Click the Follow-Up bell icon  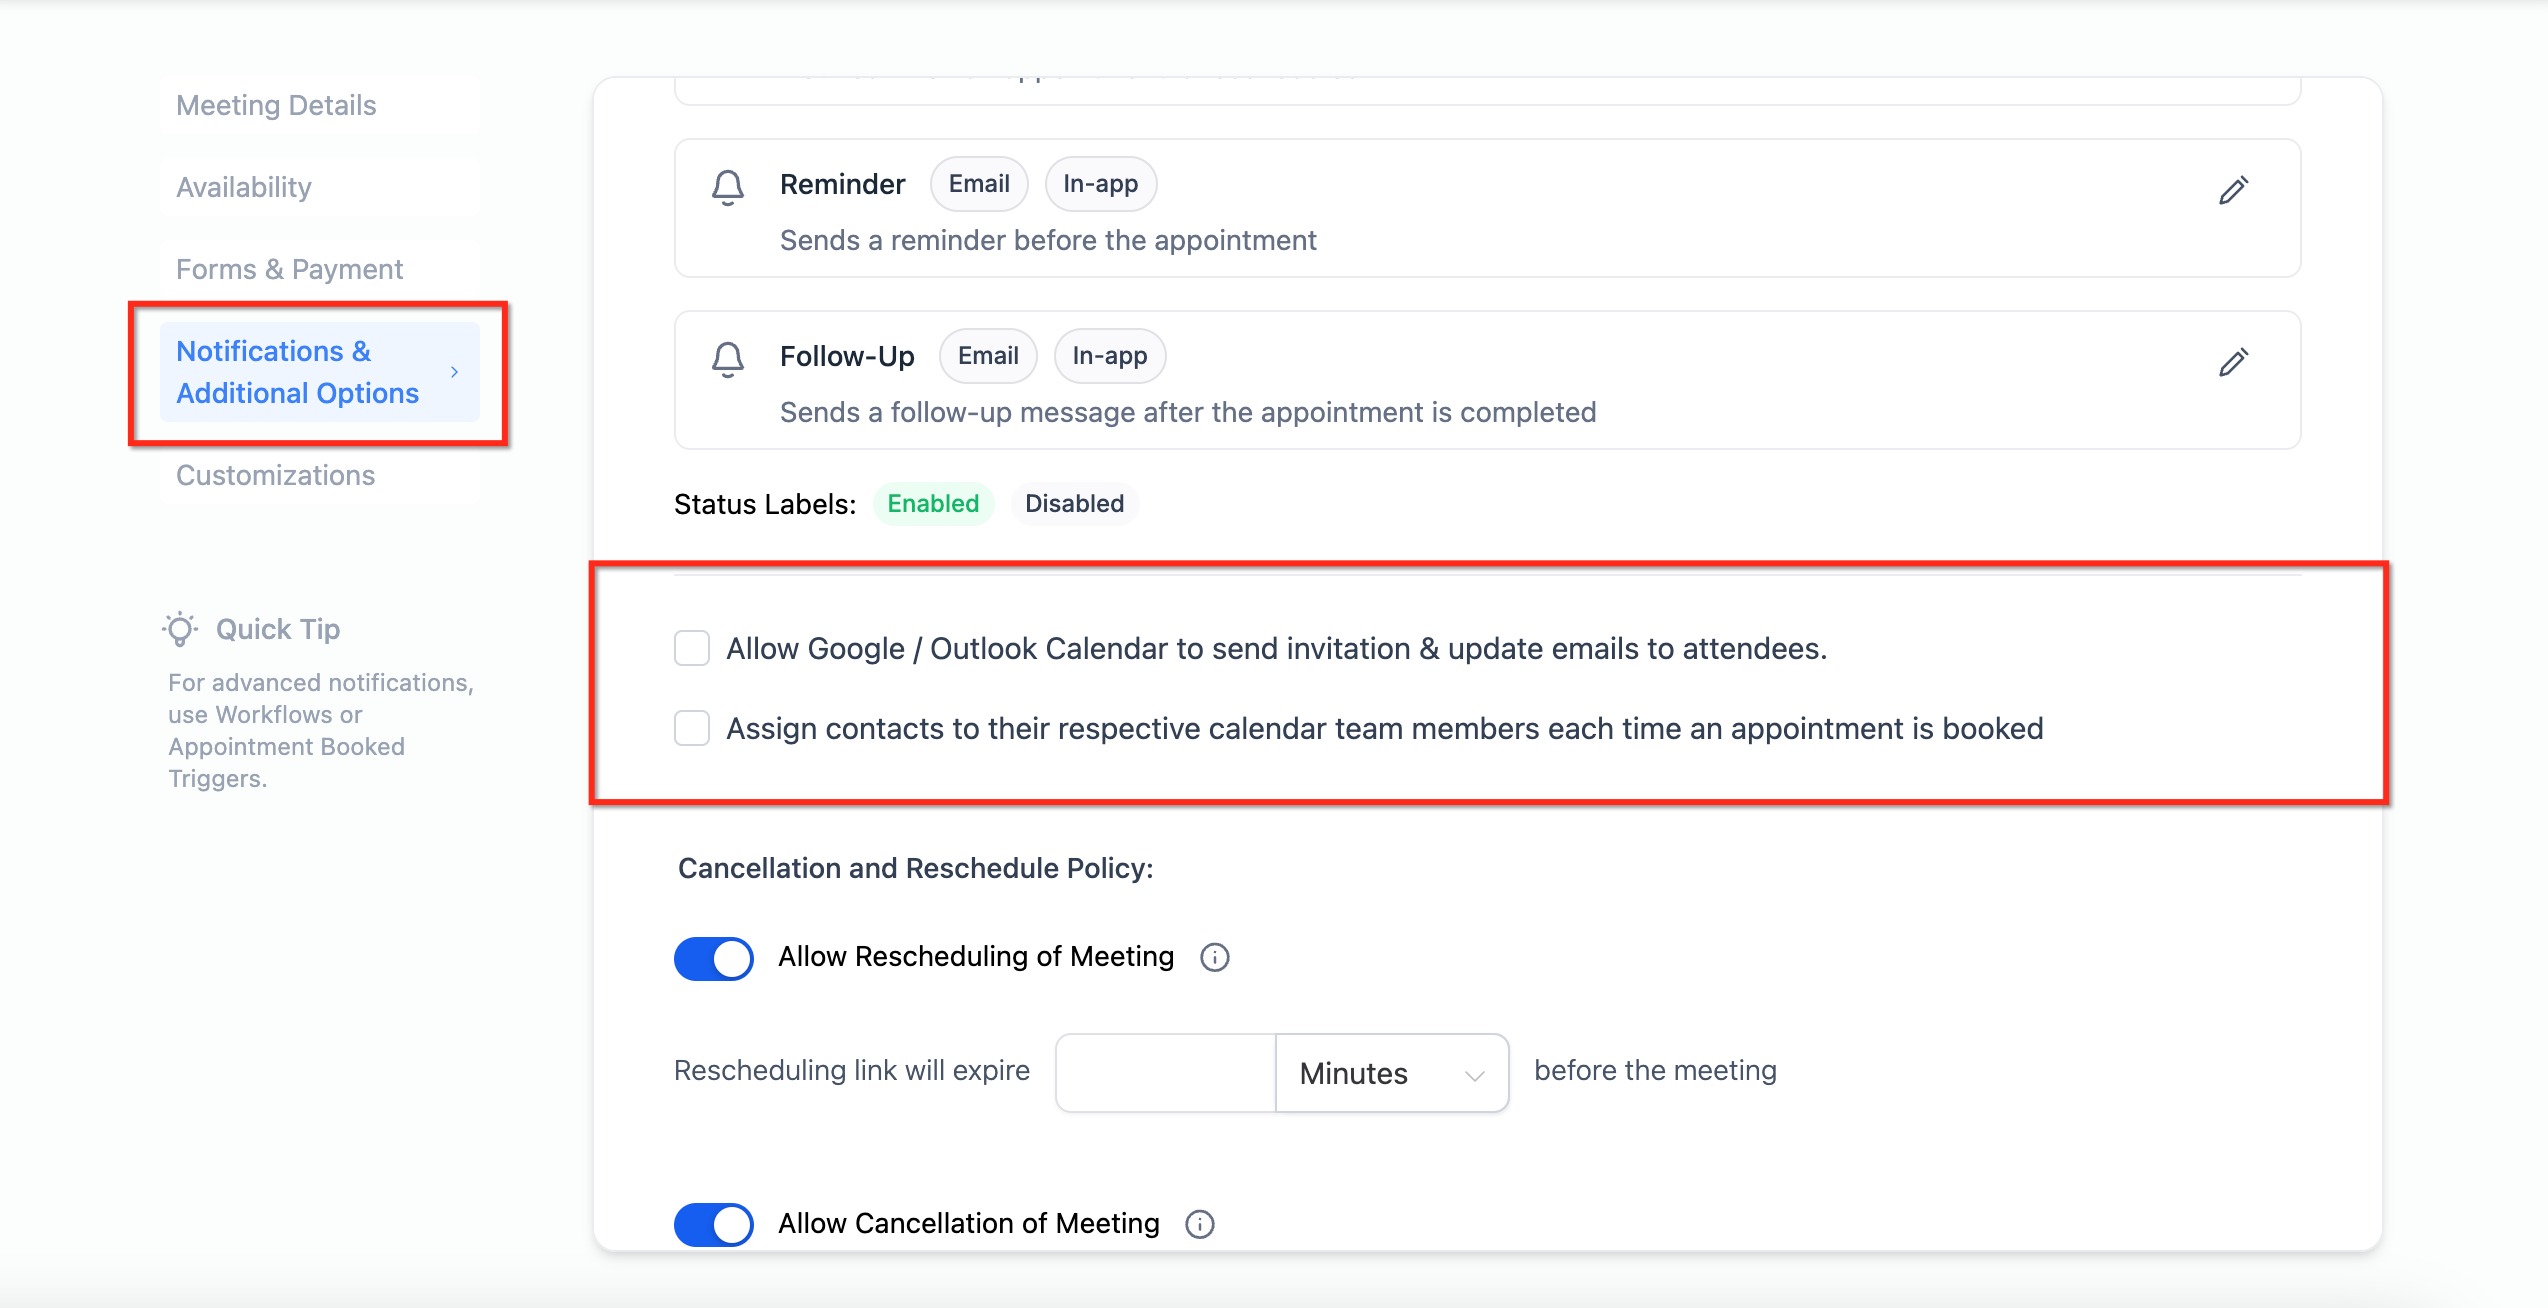point(727,359)
